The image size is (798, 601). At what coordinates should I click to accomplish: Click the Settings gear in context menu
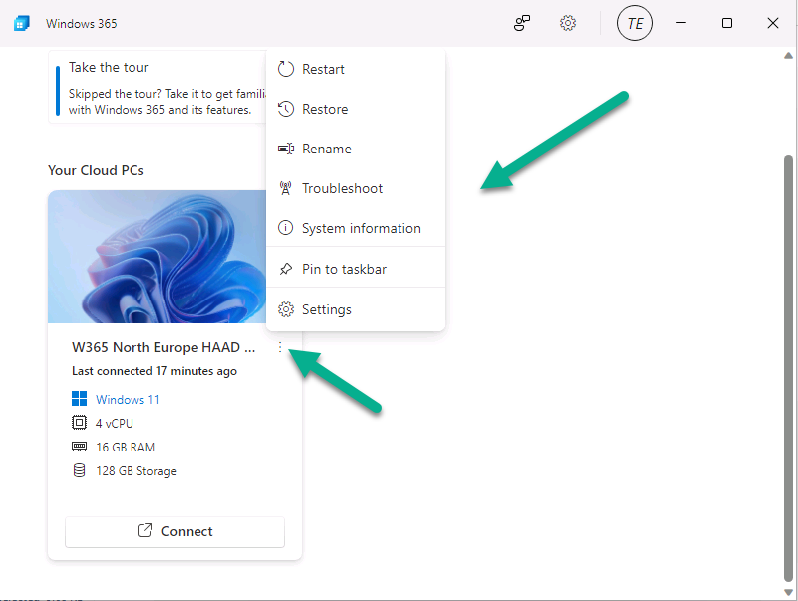tap(286, 309)
